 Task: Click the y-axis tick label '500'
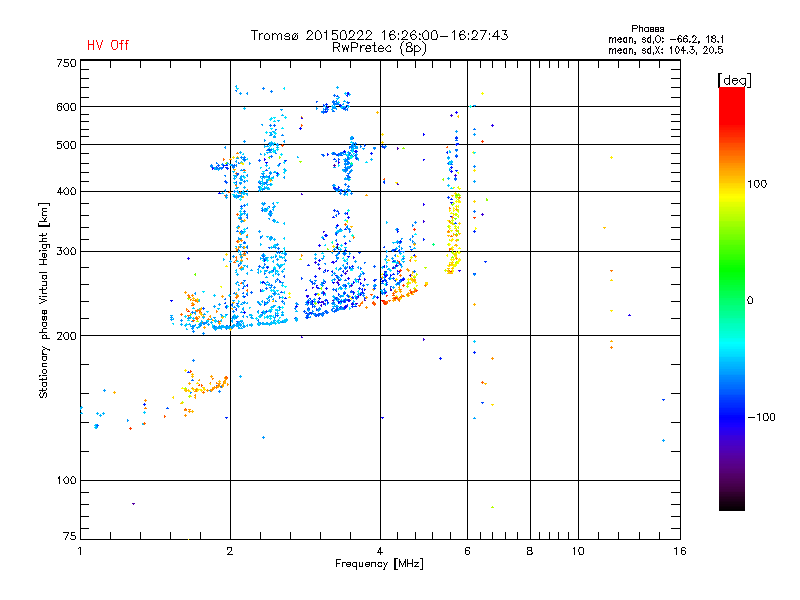click(66, 145)
